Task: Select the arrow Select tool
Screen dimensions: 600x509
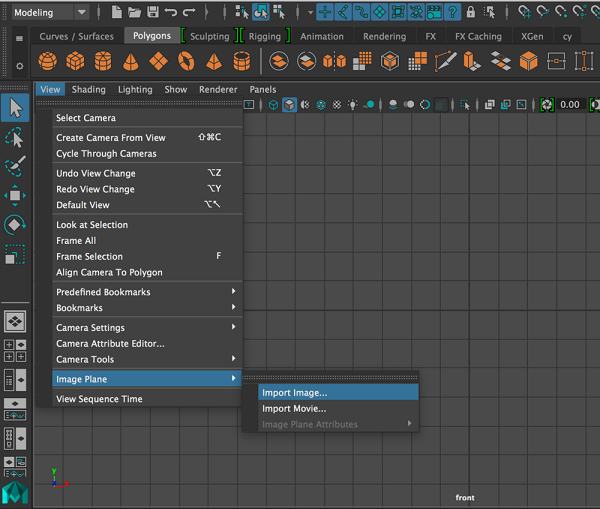Action: pyautogui.click(x=15, y=107)
